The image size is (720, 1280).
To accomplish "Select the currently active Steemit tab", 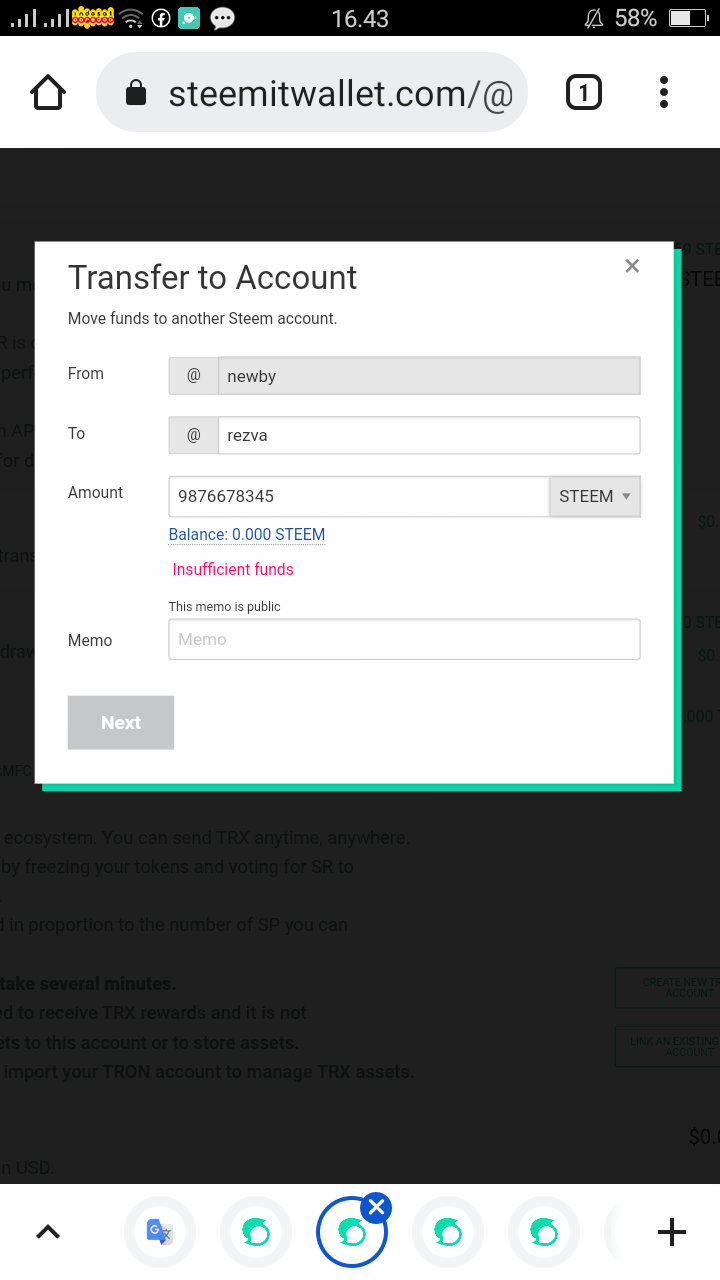I will [352, 1232].
